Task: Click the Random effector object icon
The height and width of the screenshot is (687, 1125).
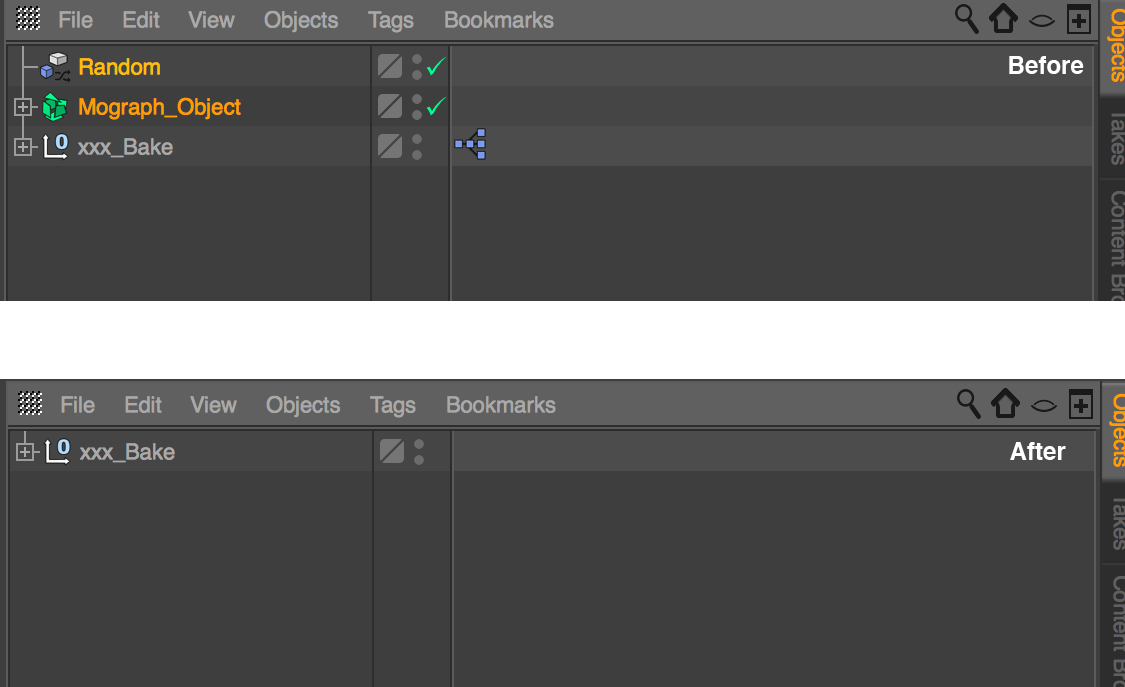Action: click(x=55, y=67)
